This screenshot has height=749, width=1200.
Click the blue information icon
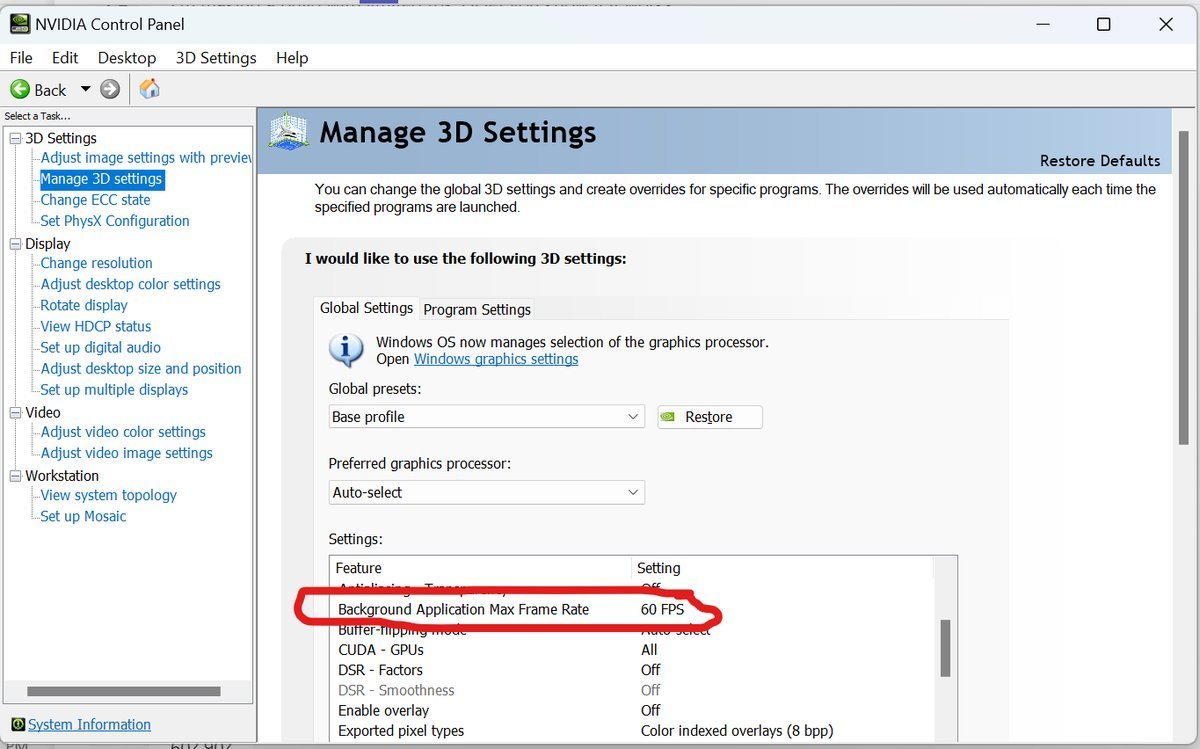[346, 350]
